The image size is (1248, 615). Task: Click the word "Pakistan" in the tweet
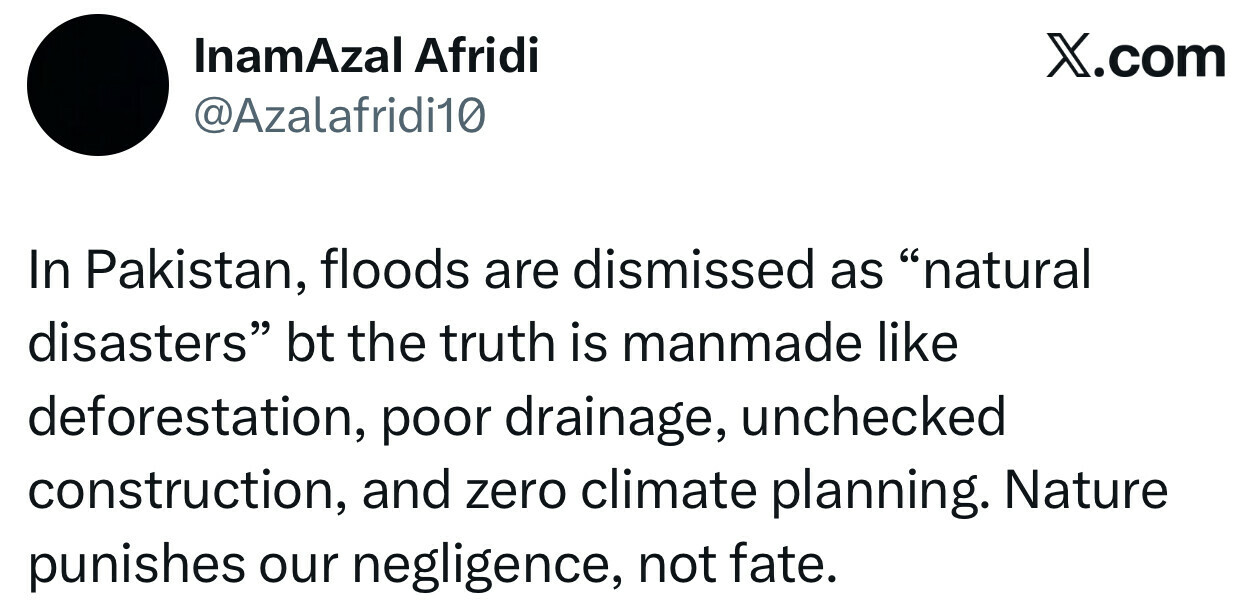coord(199,270)
